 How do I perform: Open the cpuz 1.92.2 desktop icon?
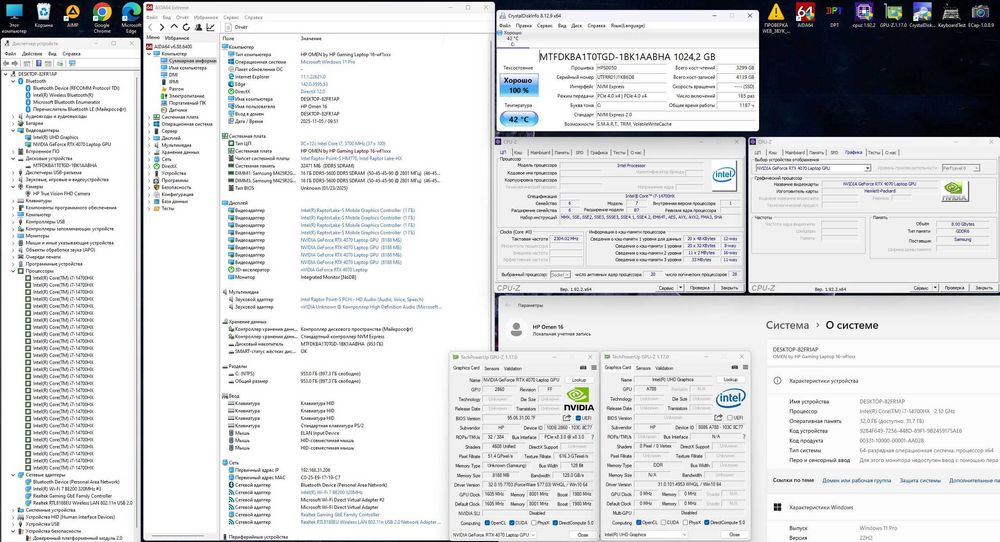tap(864, 15)
